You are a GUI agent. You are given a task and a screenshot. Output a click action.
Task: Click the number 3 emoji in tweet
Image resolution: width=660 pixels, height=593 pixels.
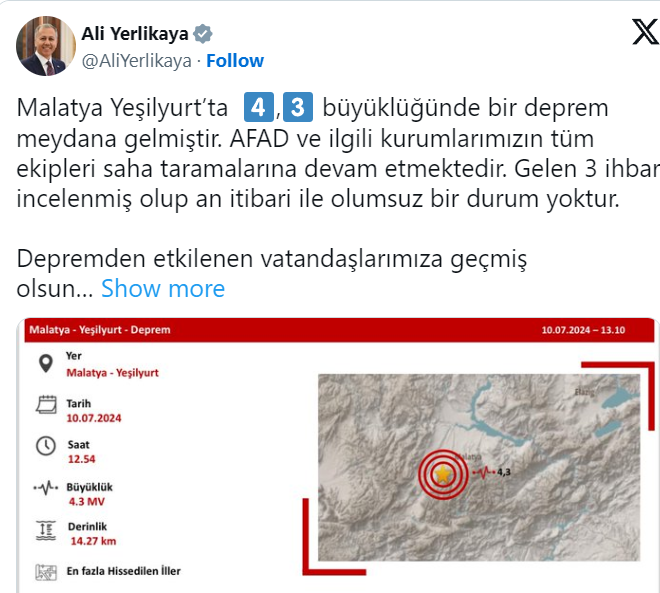pos(298,107)
